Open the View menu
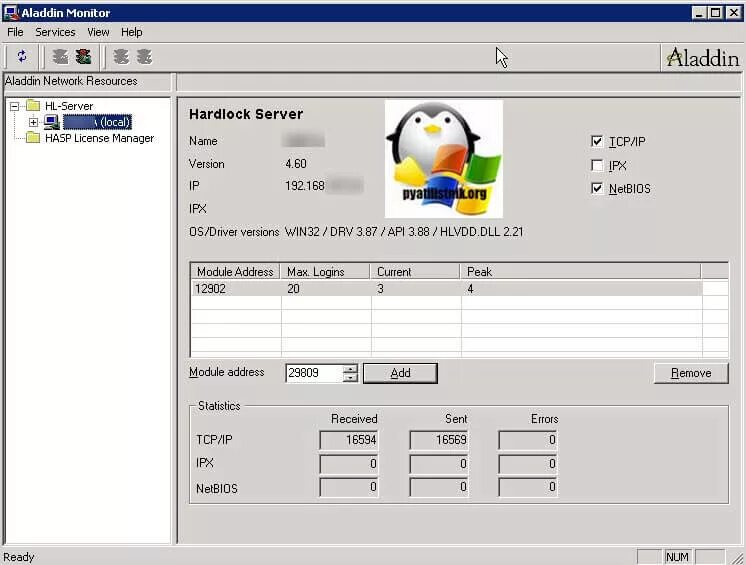The image size is (746, 565). point(98,32)
